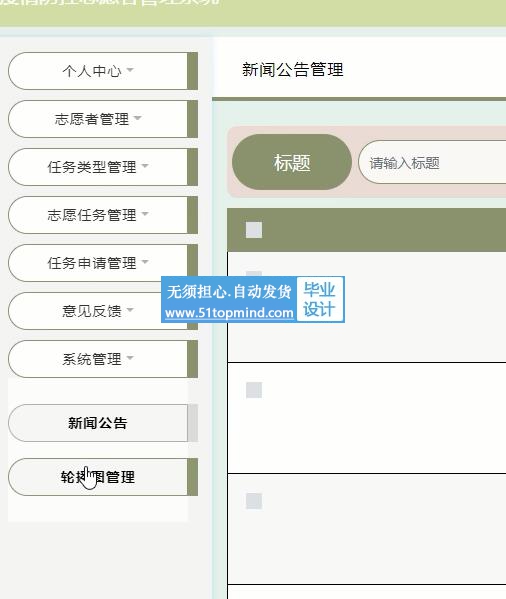The width and height of the screenshot is (506, 599).
Task: Click the olive side bar of 轮播图管理
Action: (x=192, y=477)
